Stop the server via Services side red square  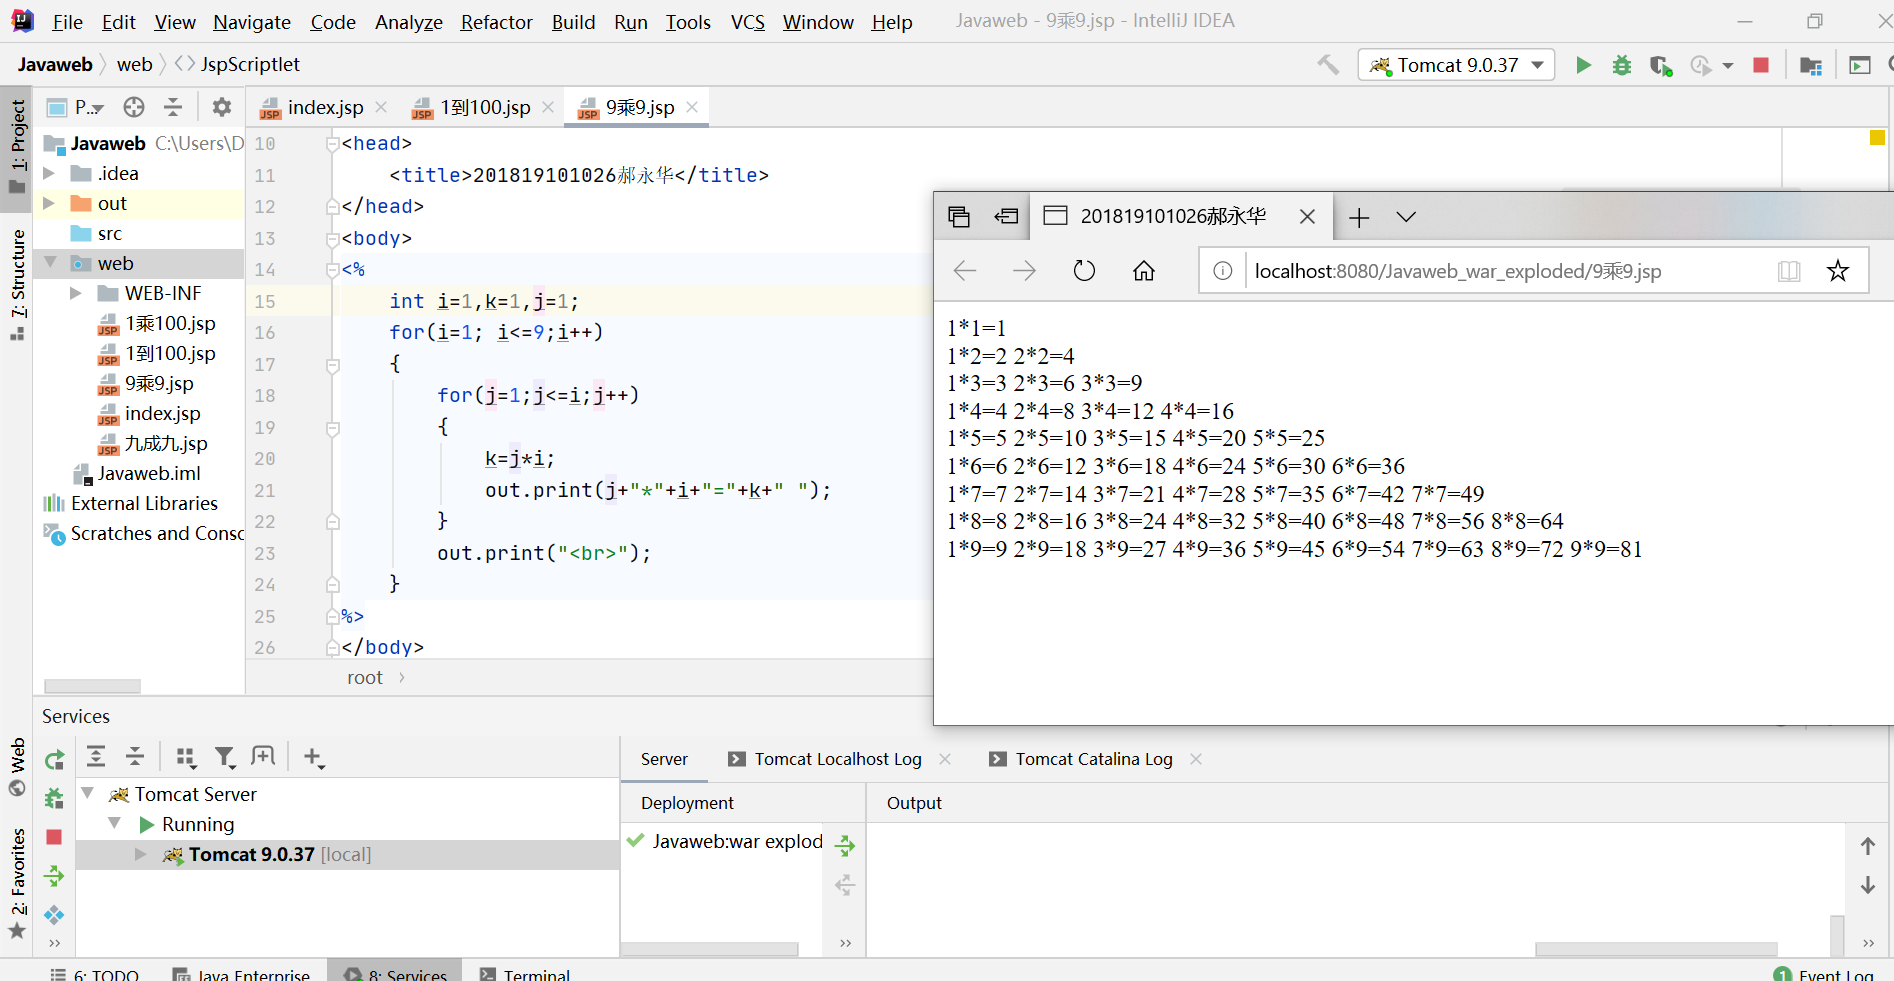54,837
